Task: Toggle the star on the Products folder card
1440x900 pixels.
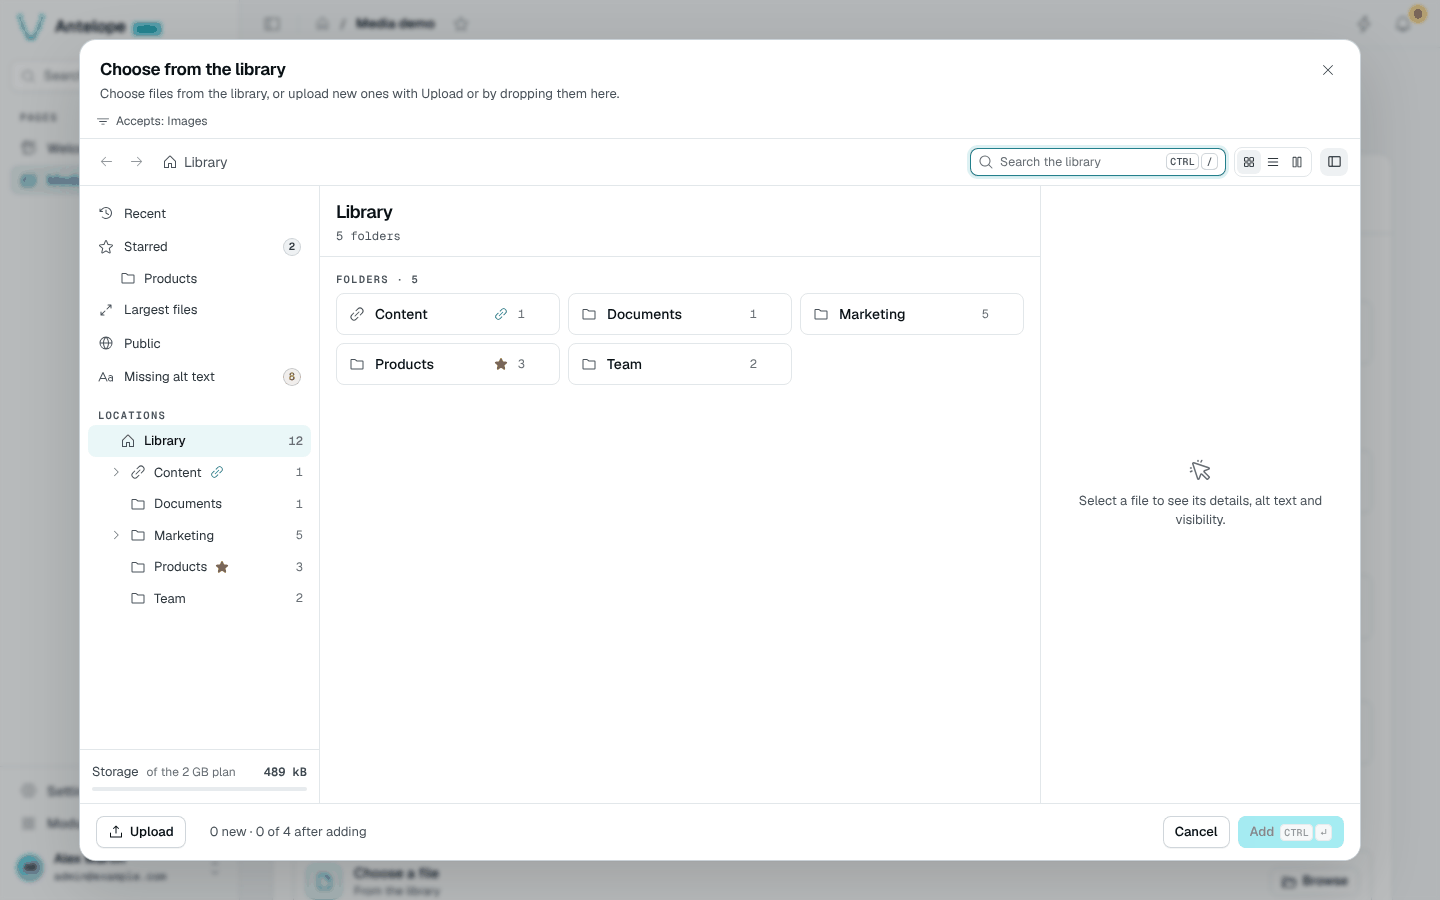Action: (x=501, y=364)
